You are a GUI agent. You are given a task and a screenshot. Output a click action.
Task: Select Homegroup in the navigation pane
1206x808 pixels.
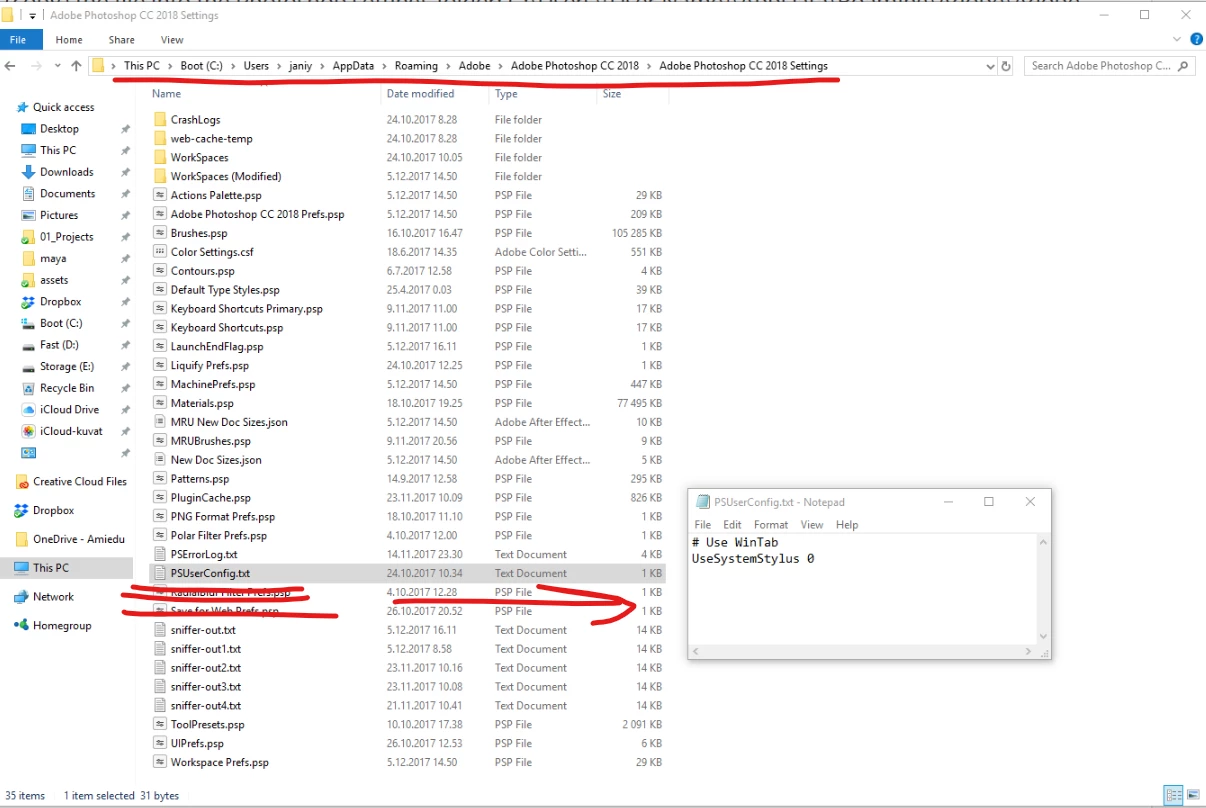point(62,626)
